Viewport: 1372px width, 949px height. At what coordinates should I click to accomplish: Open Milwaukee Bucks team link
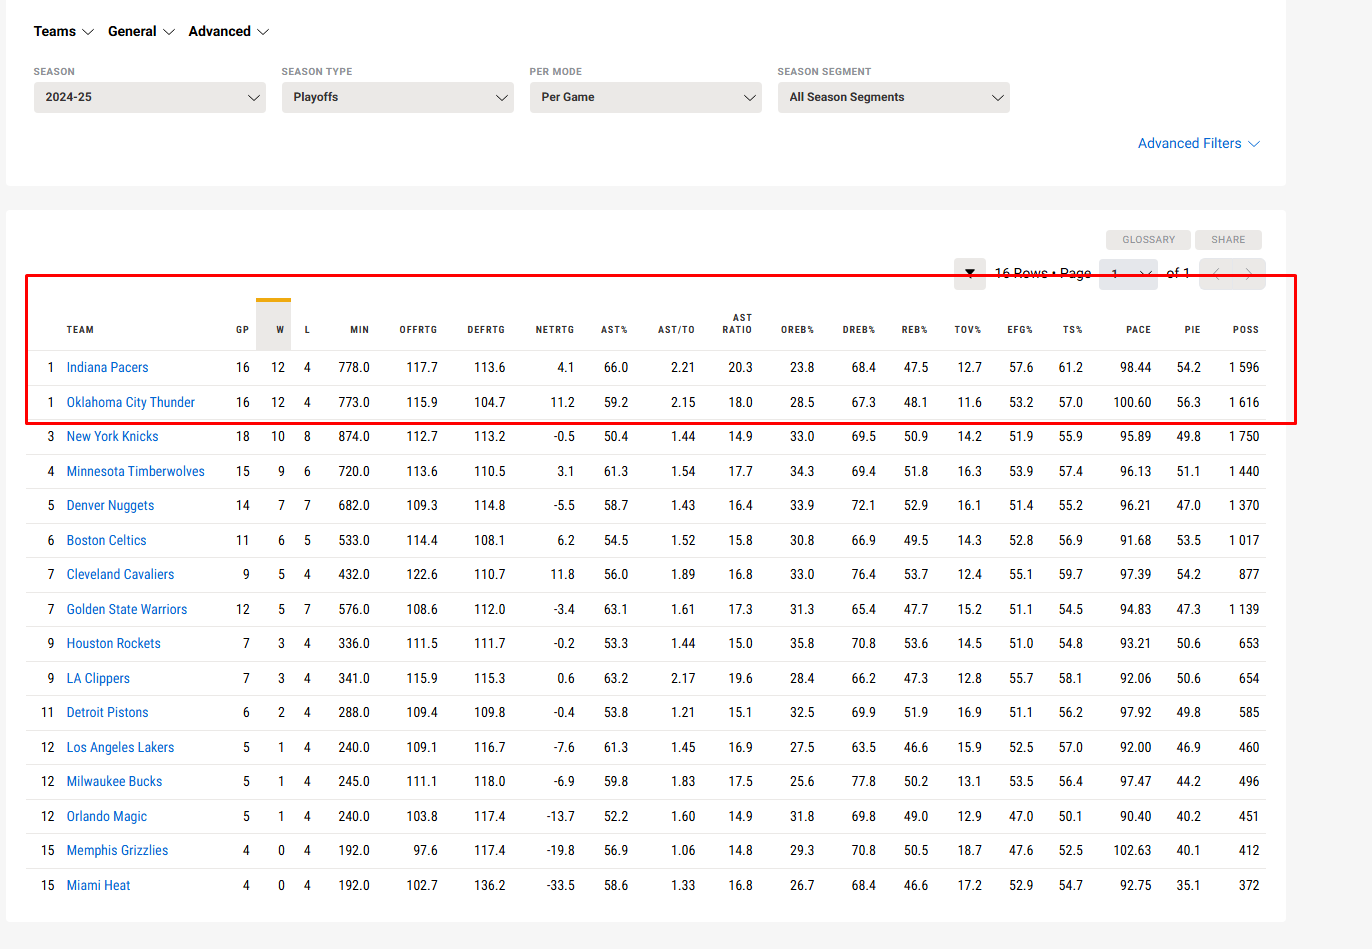[x=114, y=781]
